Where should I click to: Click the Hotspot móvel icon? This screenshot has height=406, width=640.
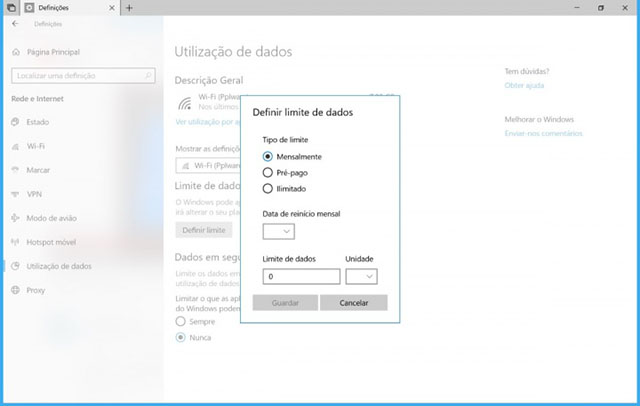pyautogui.click(x=16, y=242)
